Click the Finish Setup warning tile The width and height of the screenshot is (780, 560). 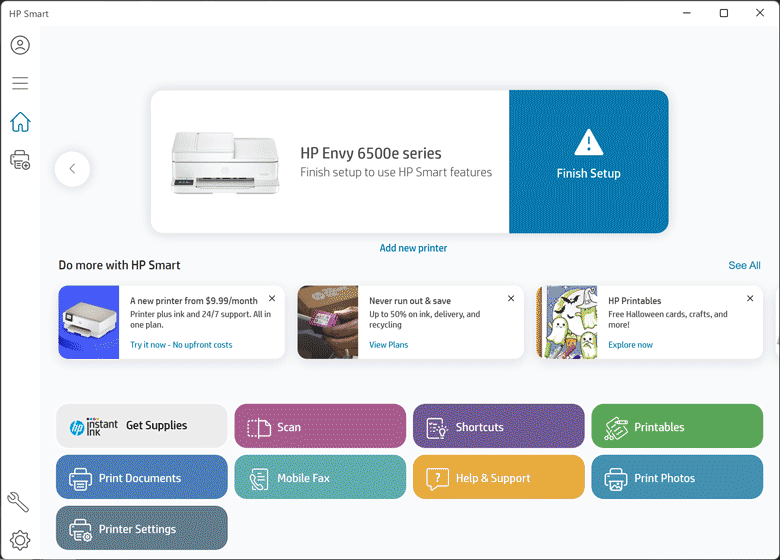(x=588, y=162)
